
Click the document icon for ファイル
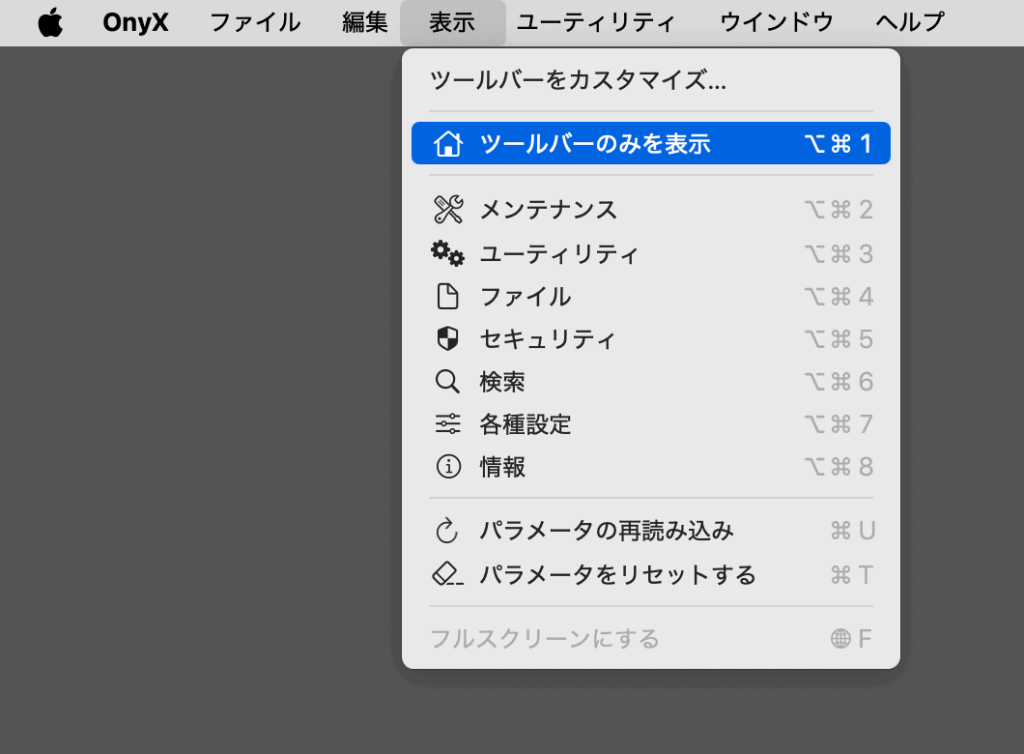pyautogui.click(x=448, y=297)
